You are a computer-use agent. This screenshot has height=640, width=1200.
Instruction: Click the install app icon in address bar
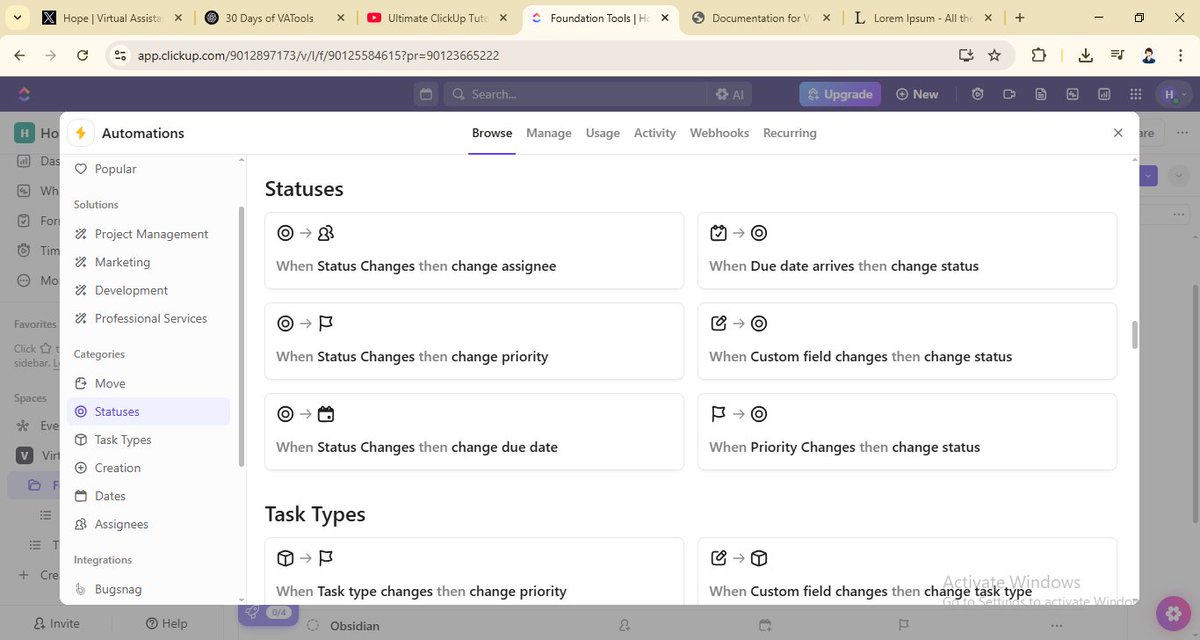click(965, 55)
